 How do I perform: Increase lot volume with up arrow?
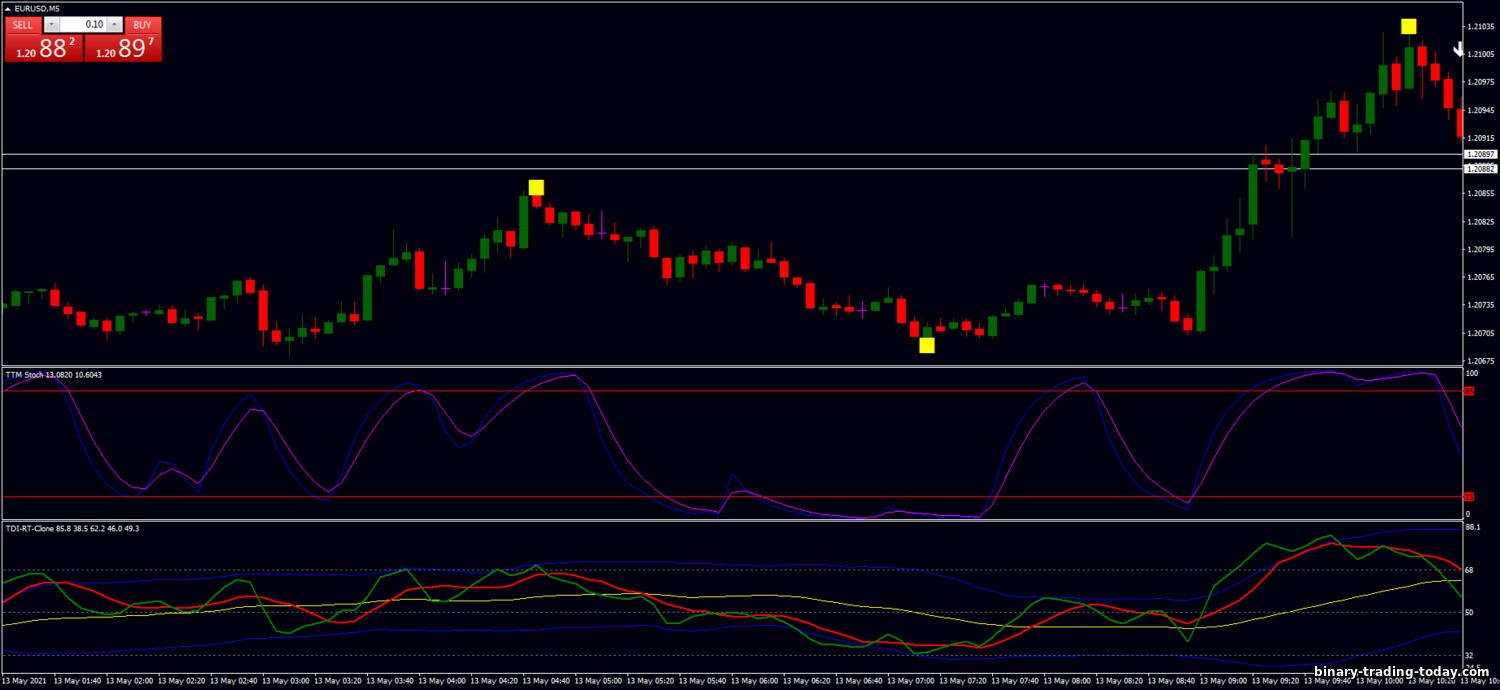click(x=115, y=24)
